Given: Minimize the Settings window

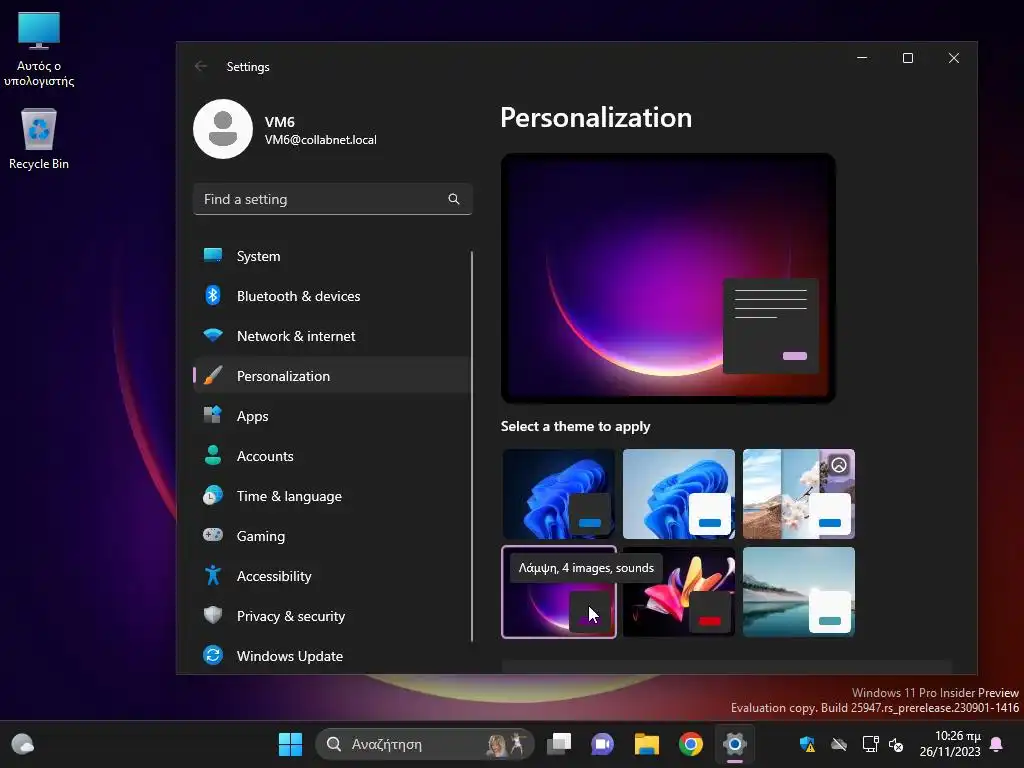Looking at the screenshot, I should pyautogui.click(x=862, y=58).
